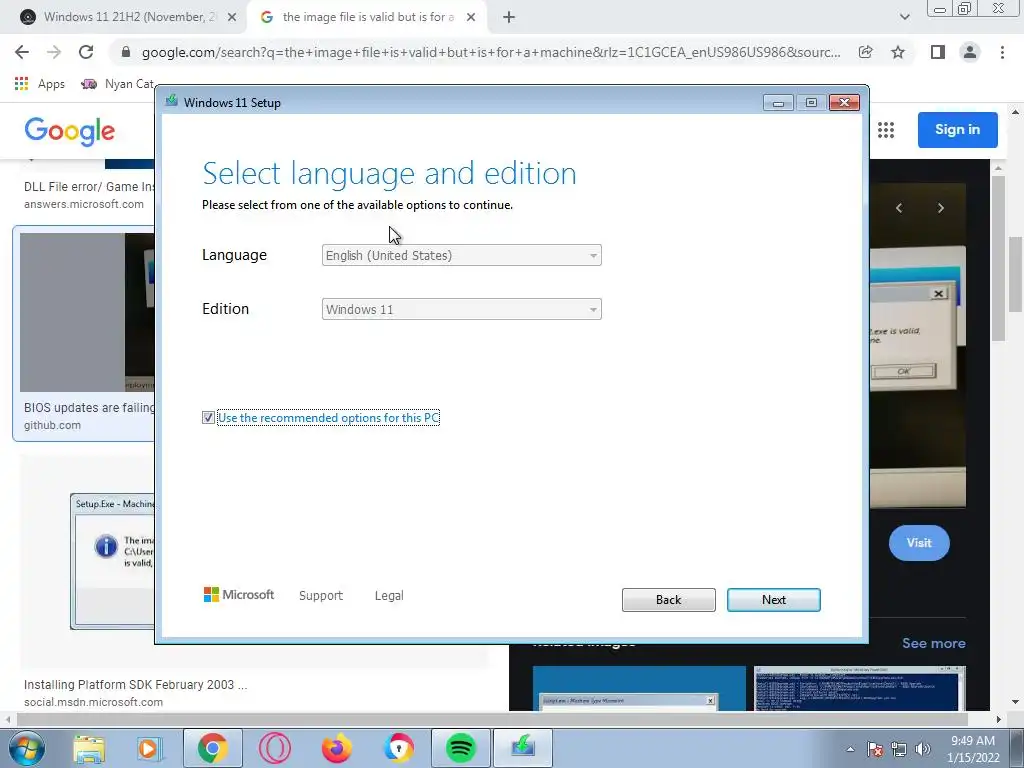1024x768 pixels.
Task: Click the Windows 11 Setup title icon
Action: 172,101
